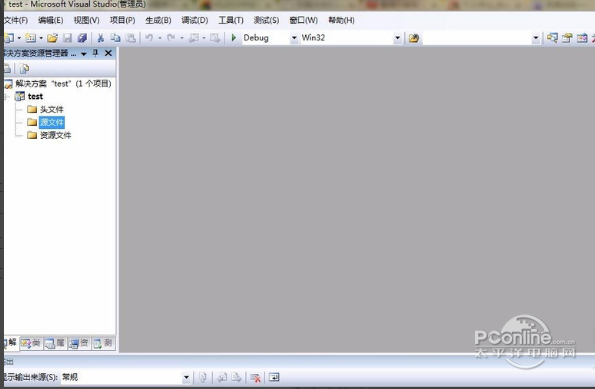Screen dimensions: 595x389
Task: Open the 编辑(E) menu
Action: 51,20
